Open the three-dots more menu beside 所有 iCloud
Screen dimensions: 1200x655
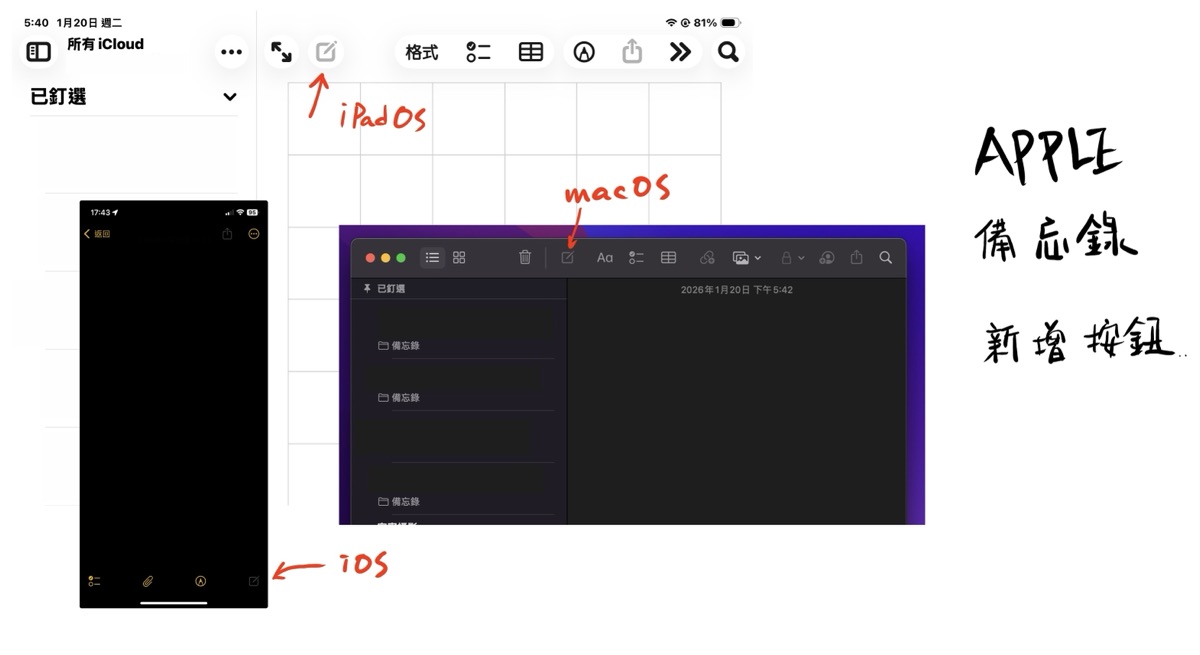231,52
